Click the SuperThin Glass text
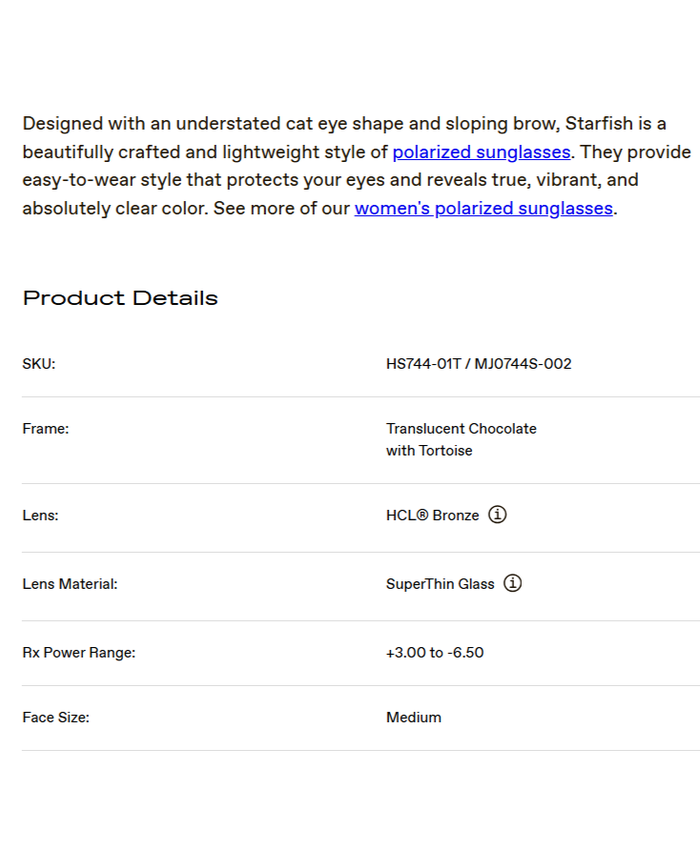700x850 pixels. click(x=440, y=584)
